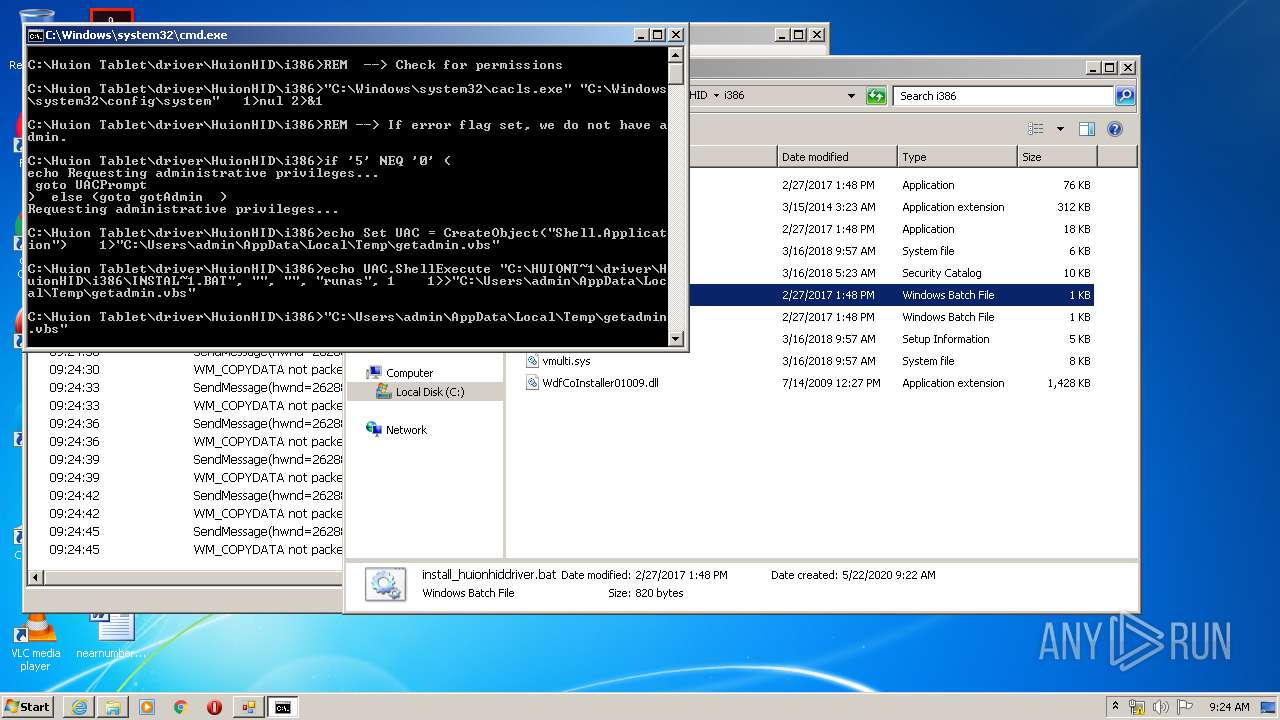
Task: Switch to cmd.exe taskbar button
Action: pyautogui.click(x=283, y=707)
